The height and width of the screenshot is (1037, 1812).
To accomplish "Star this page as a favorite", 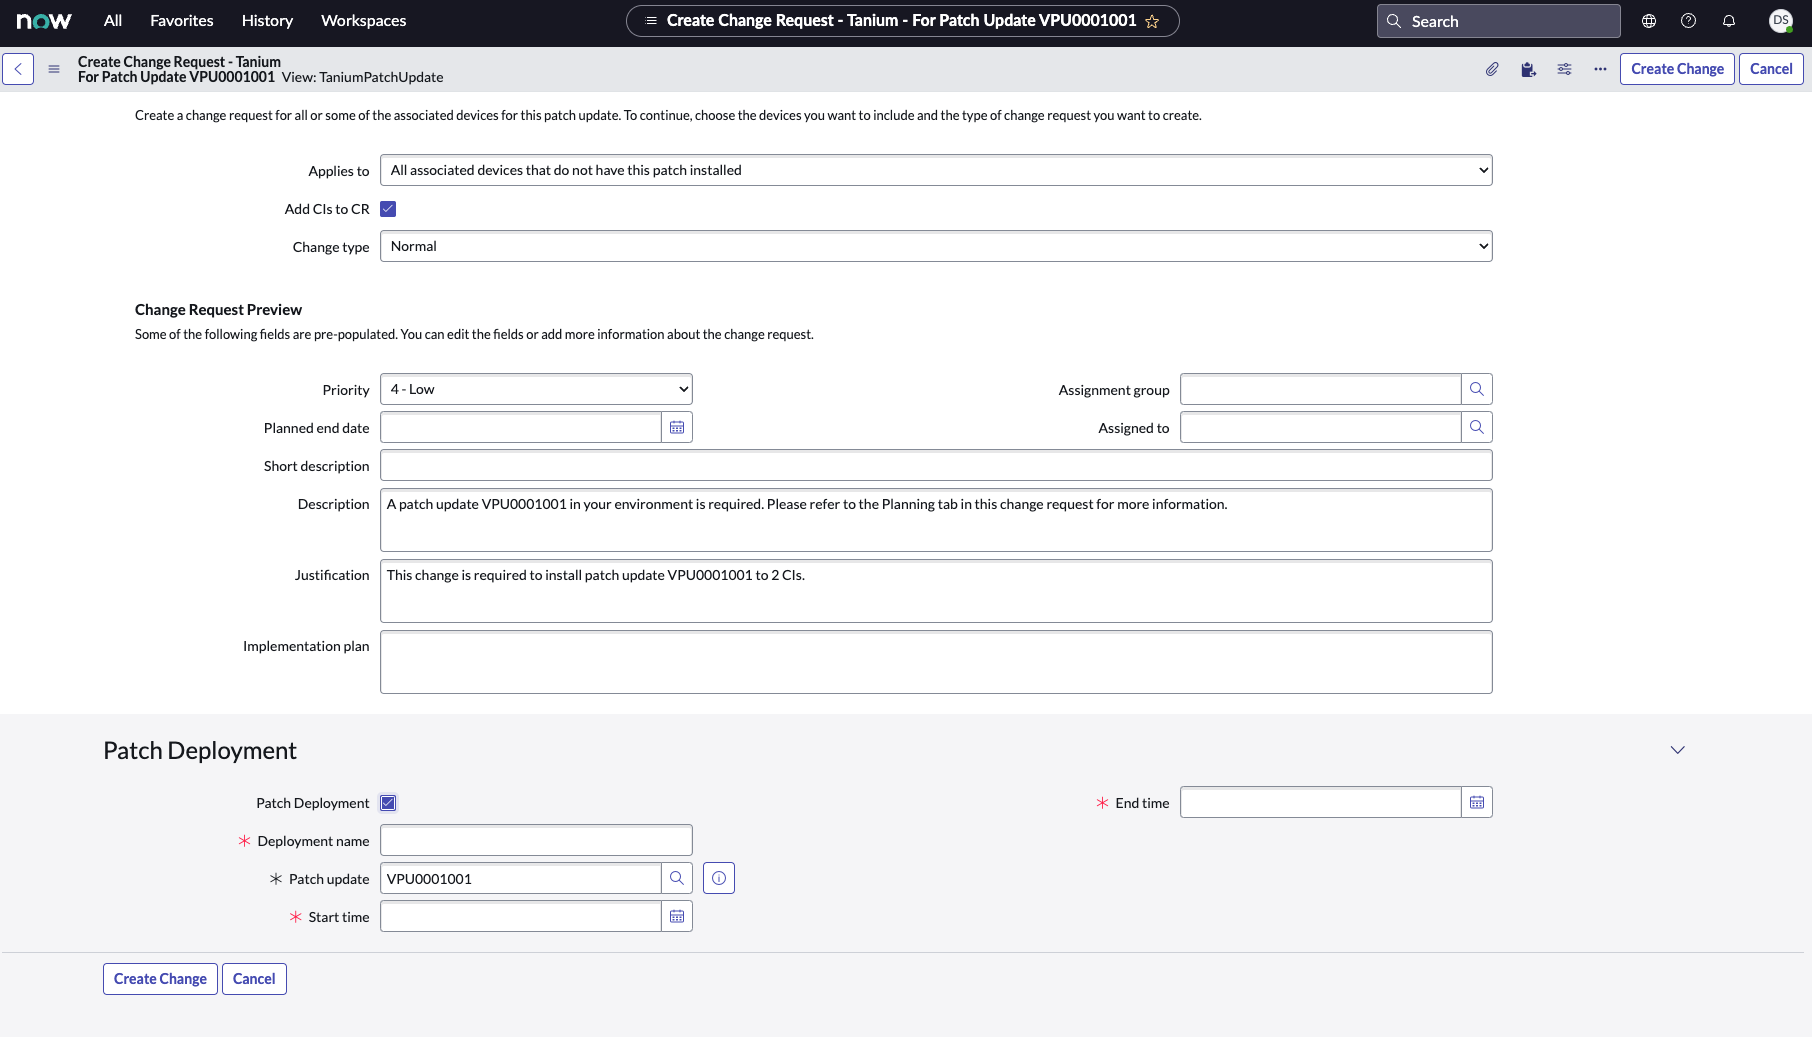I will point(1152,21).
